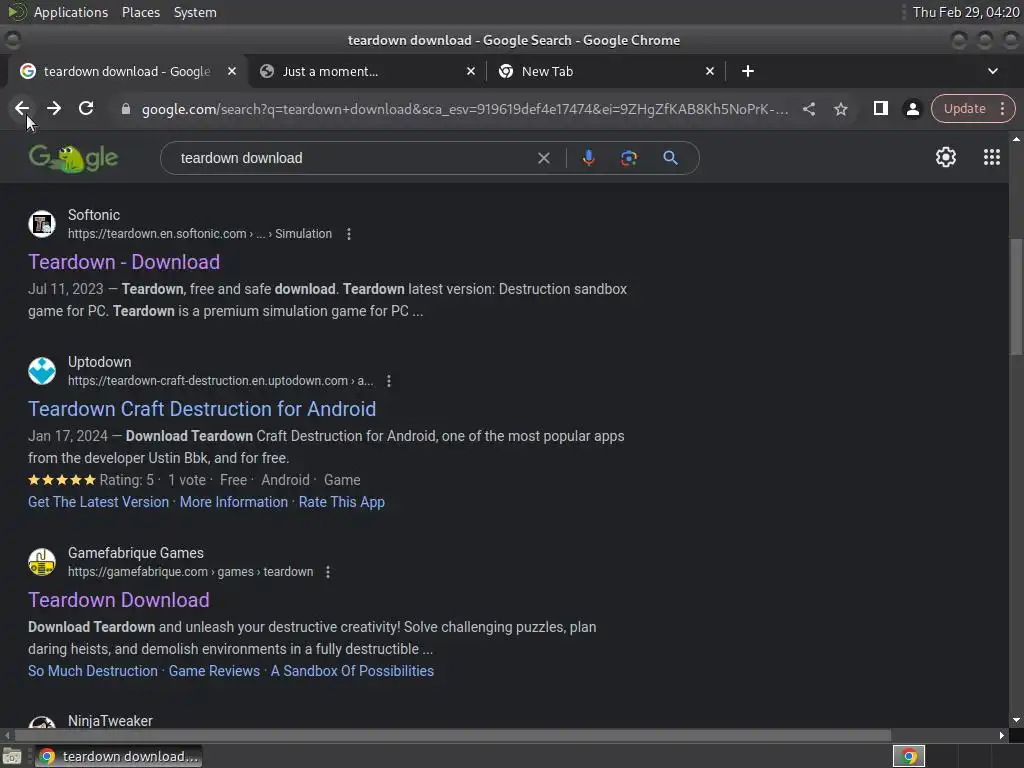Close the 'Just a moment...' tab
Viewport: 1024px width, 768px height.
click(x=471, y=71)
